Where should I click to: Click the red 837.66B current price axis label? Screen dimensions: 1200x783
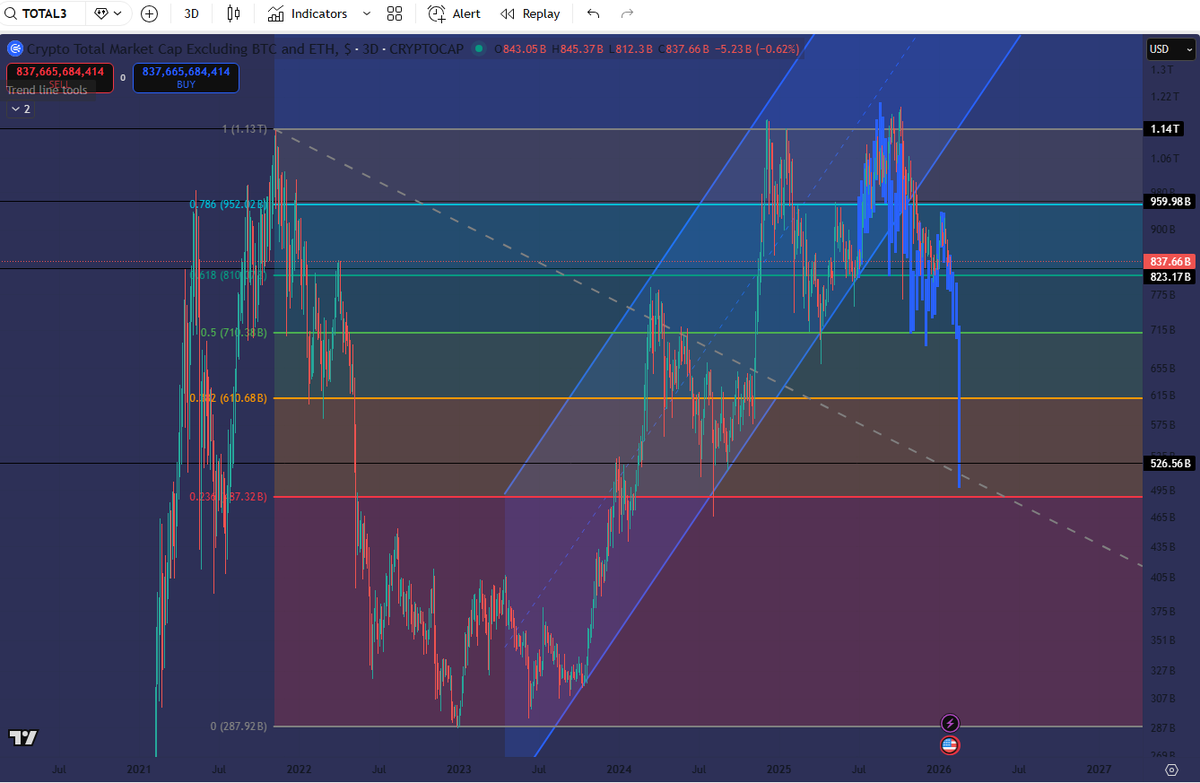[x=1171, y=263]
